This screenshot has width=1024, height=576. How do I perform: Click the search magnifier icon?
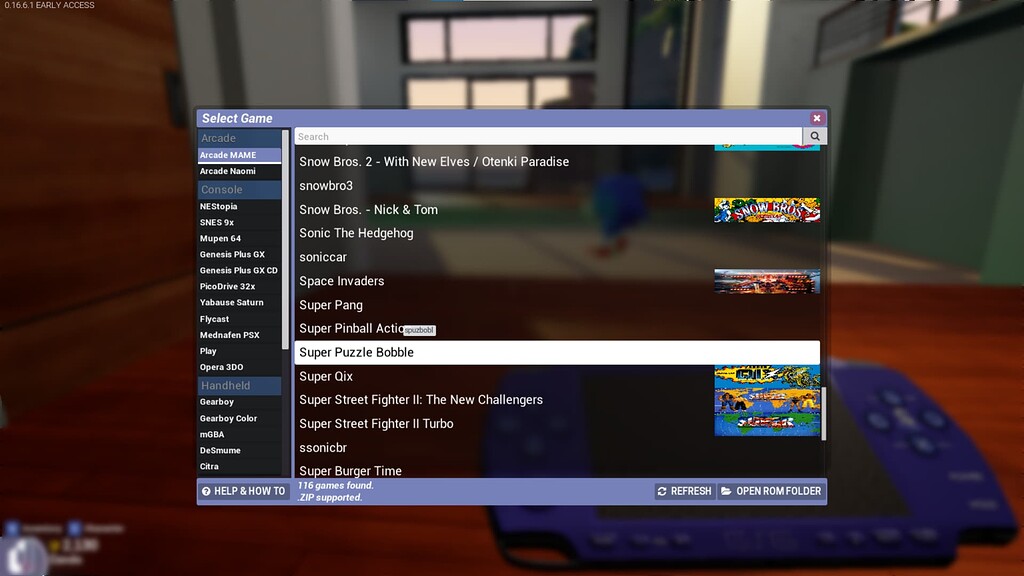click(x=815, y=137)
